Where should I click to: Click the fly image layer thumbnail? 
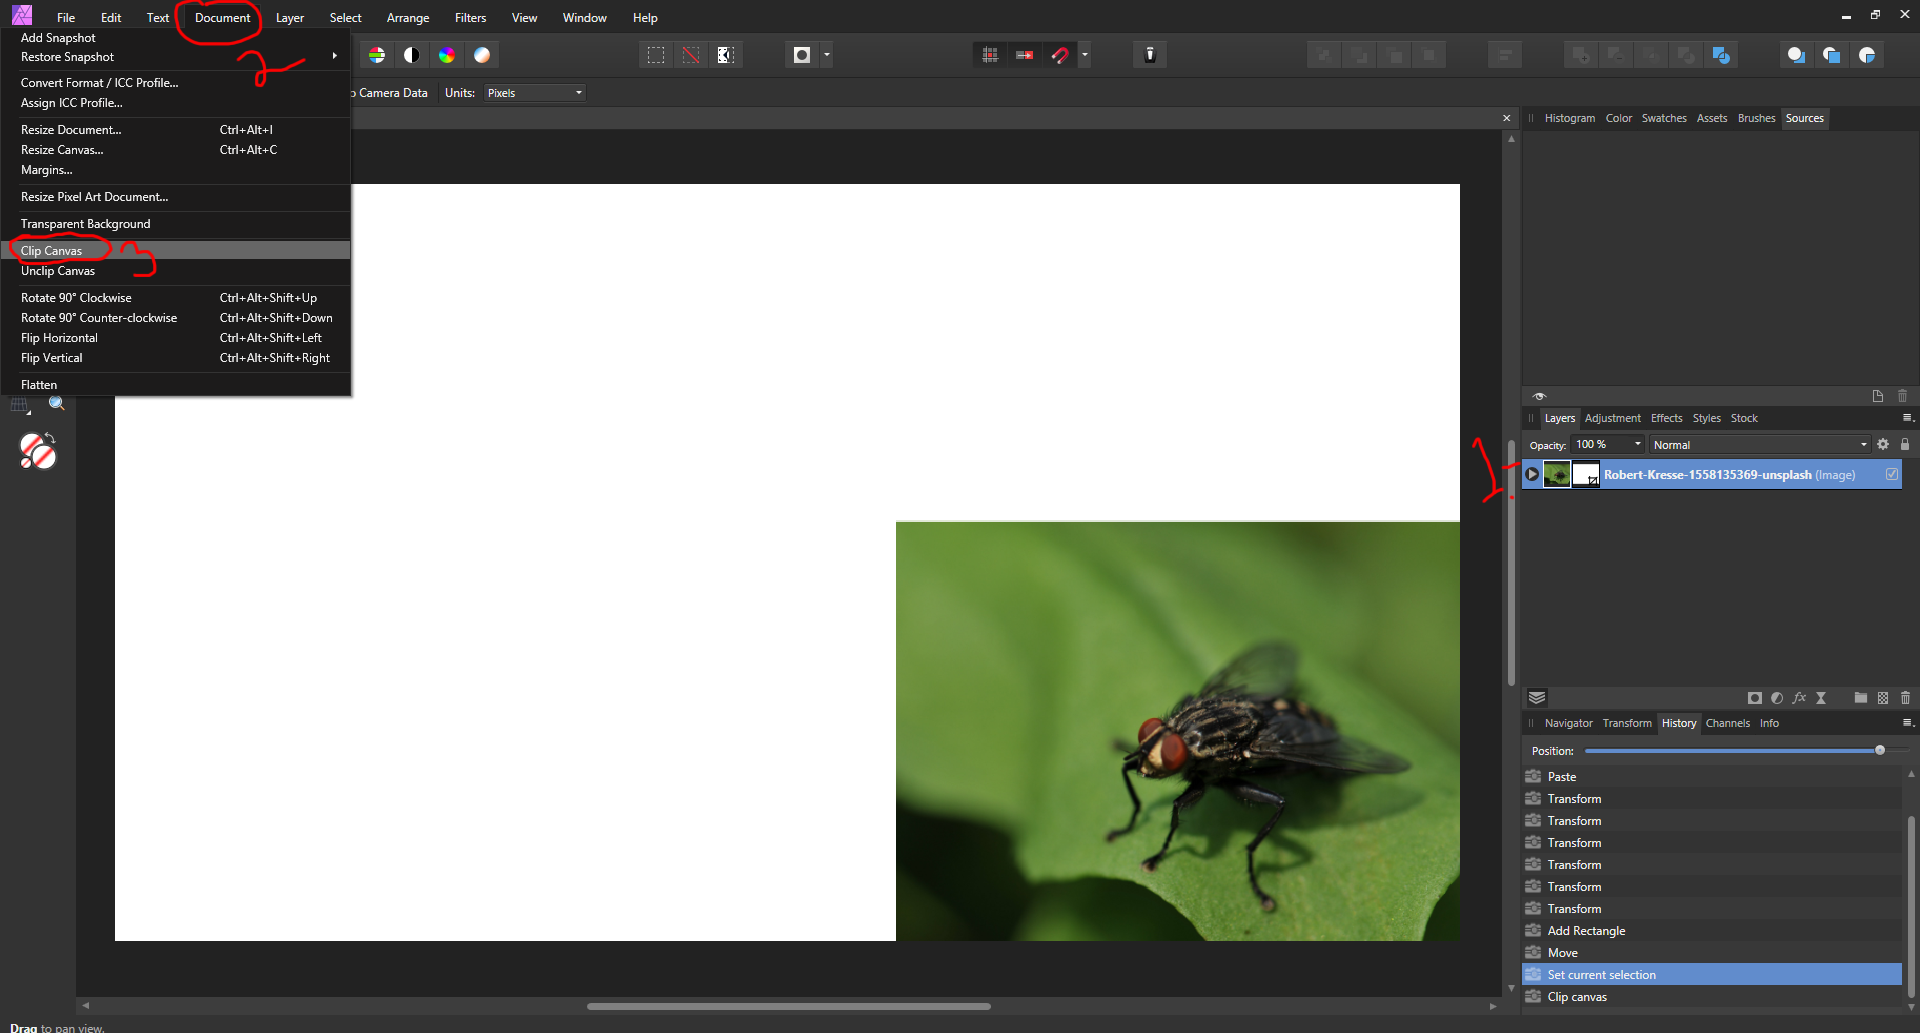click(1557, 475)
